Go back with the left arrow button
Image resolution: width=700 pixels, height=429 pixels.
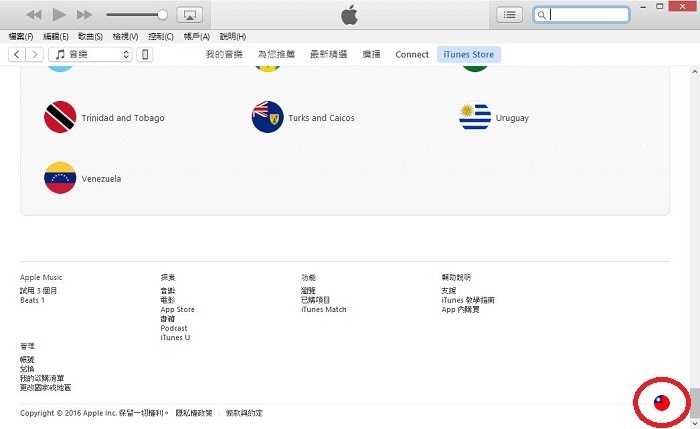tap(17, 54)
